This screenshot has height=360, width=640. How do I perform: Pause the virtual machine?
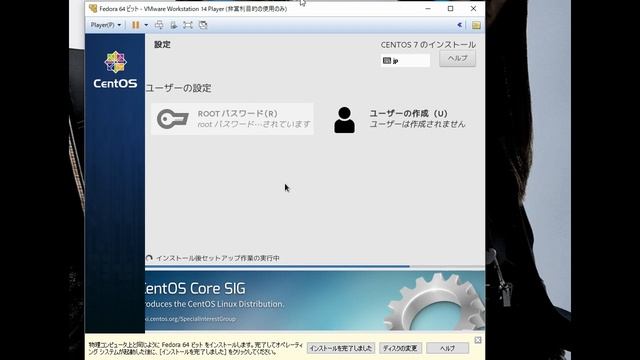tap(136, 25)
